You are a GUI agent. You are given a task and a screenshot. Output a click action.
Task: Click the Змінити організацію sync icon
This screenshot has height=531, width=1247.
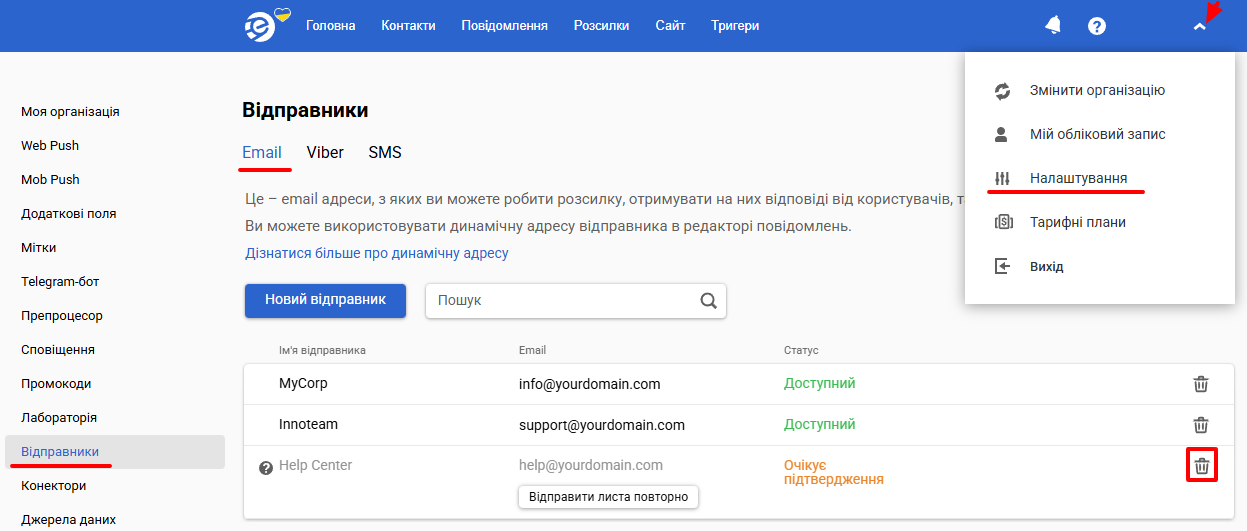pos(1003,90)
